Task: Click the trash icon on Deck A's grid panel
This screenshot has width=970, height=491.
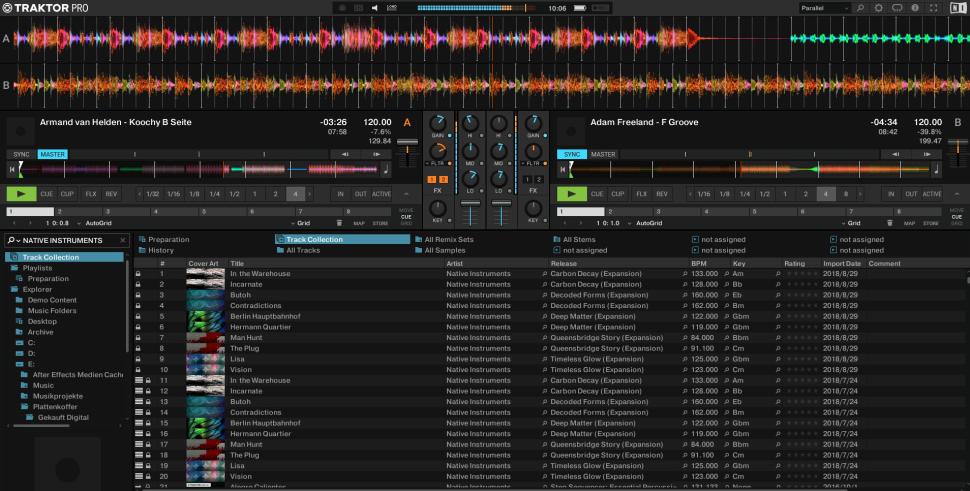Action: click(x=339, y=223)
